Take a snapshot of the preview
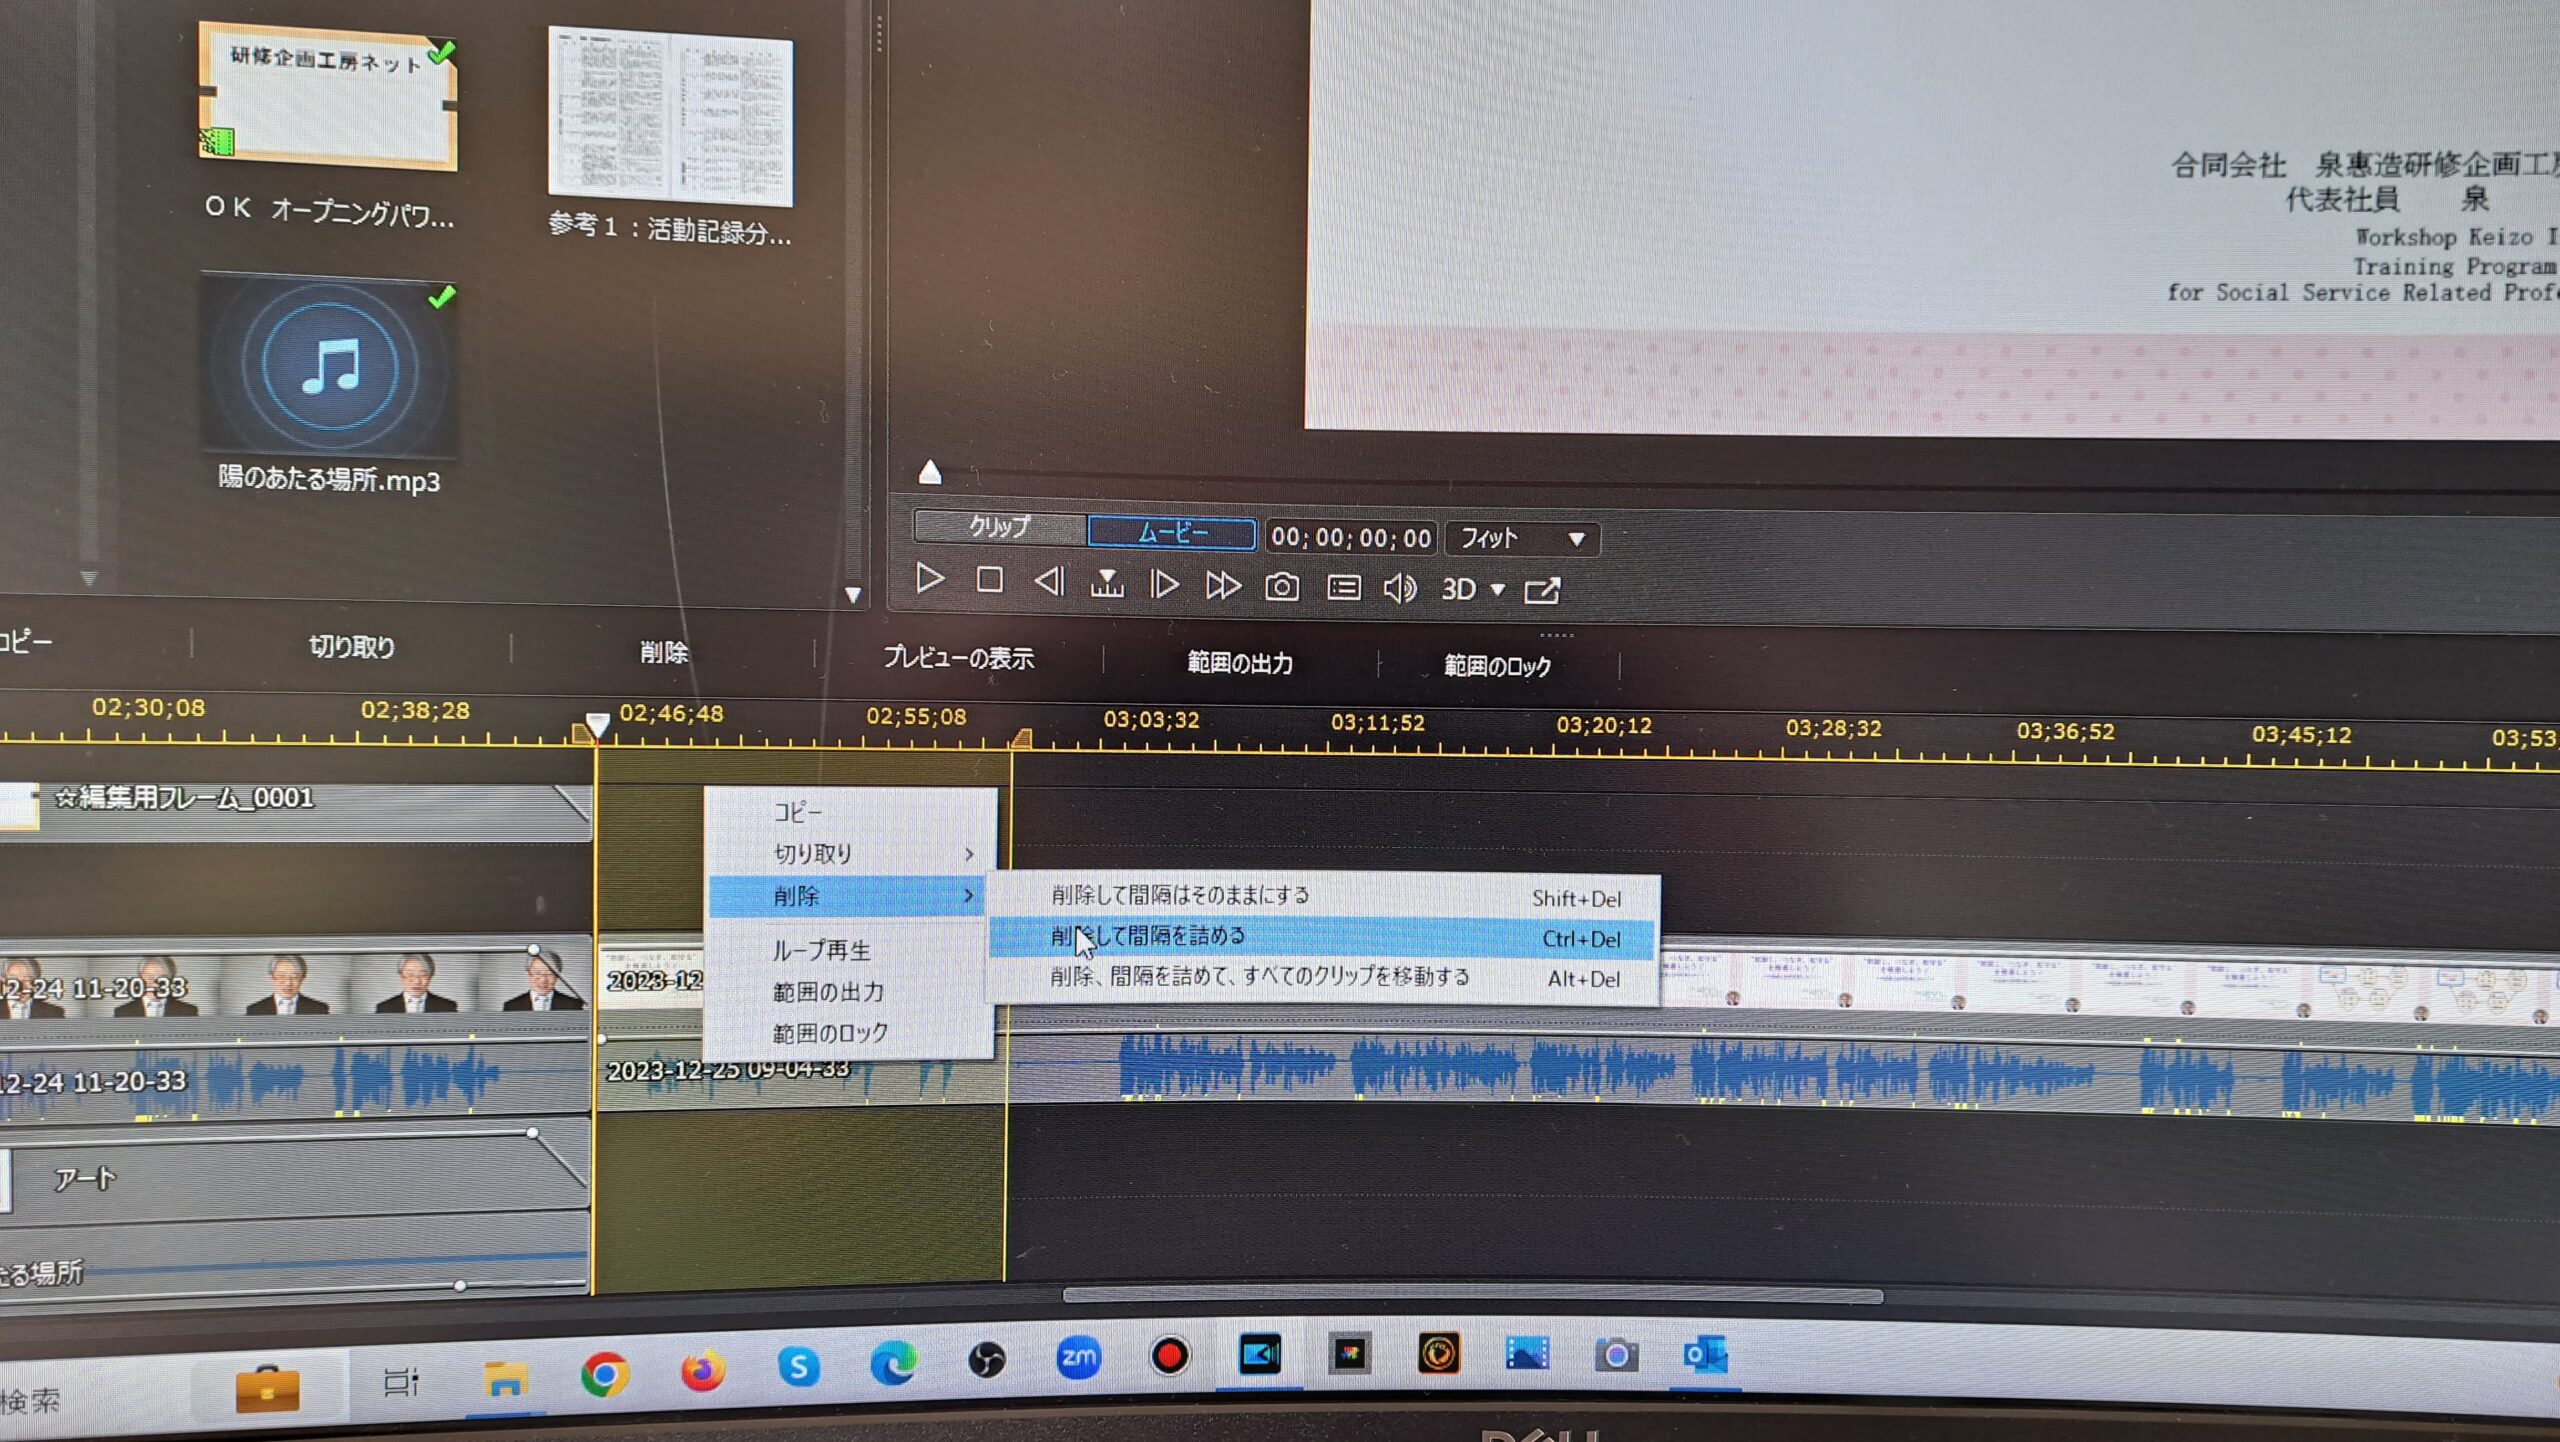Screen dimensions: 2560x1442 1282,586
